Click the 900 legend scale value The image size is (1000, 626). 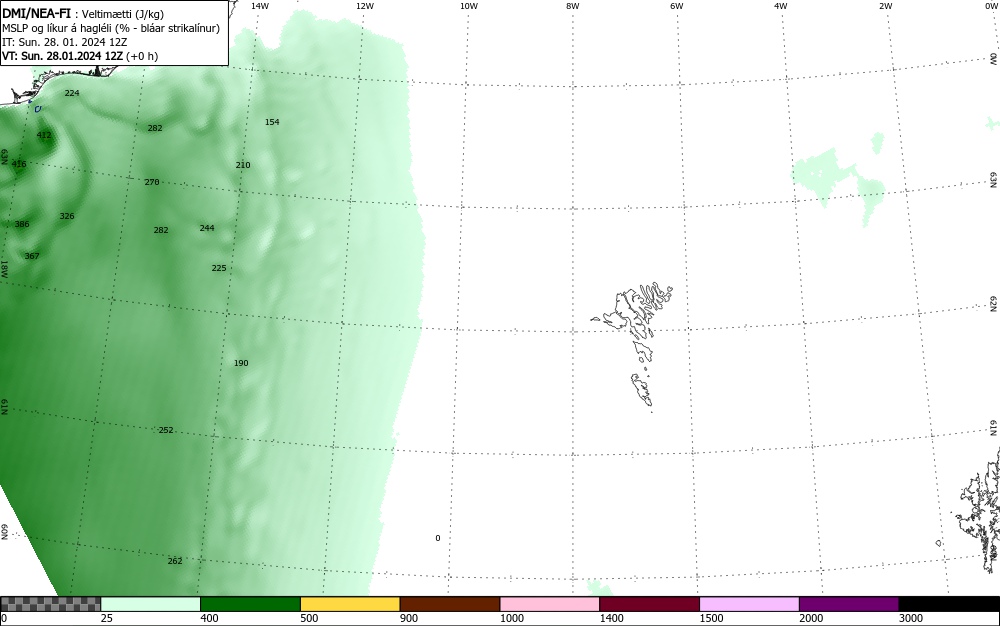(409, 618)
